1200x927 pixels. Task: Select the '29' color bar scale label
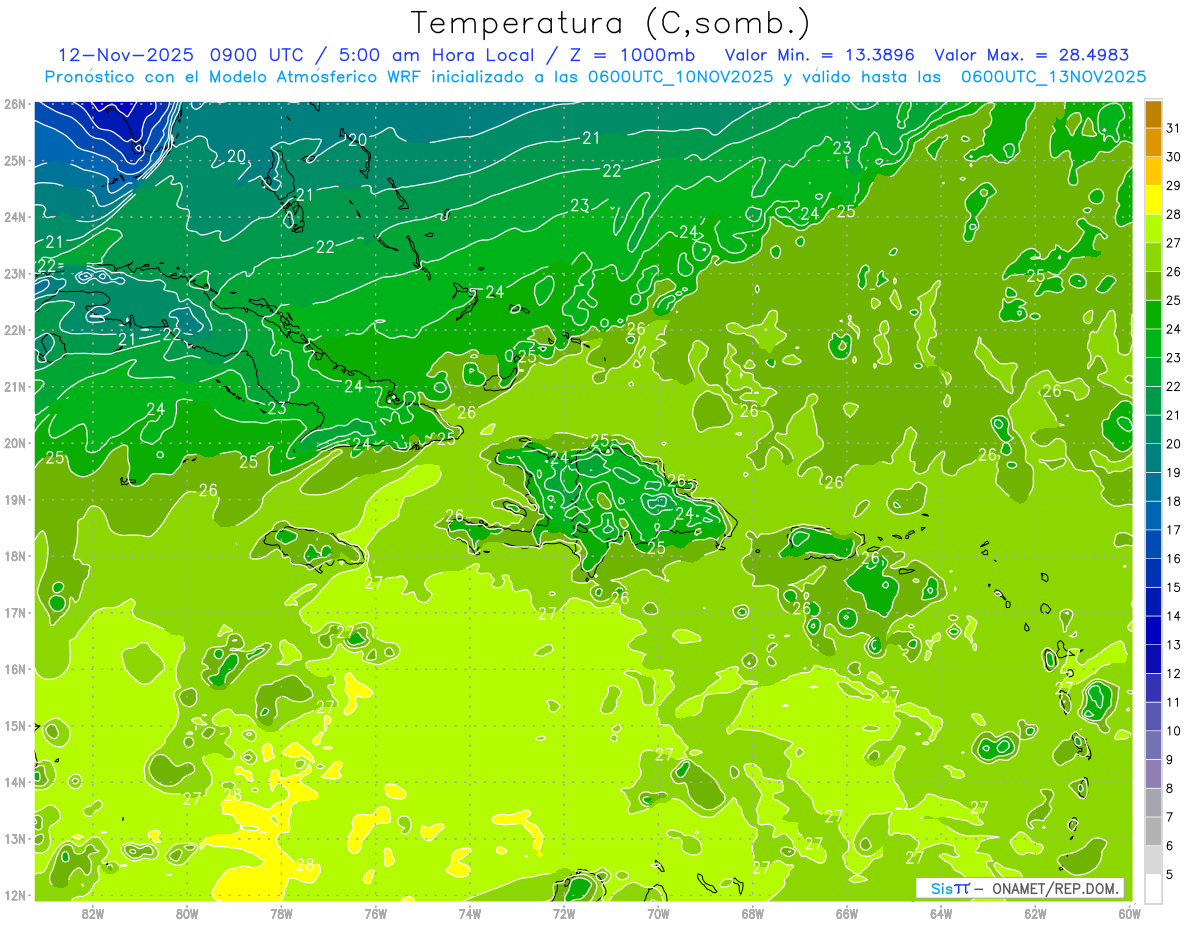(x=1173, y=186)
